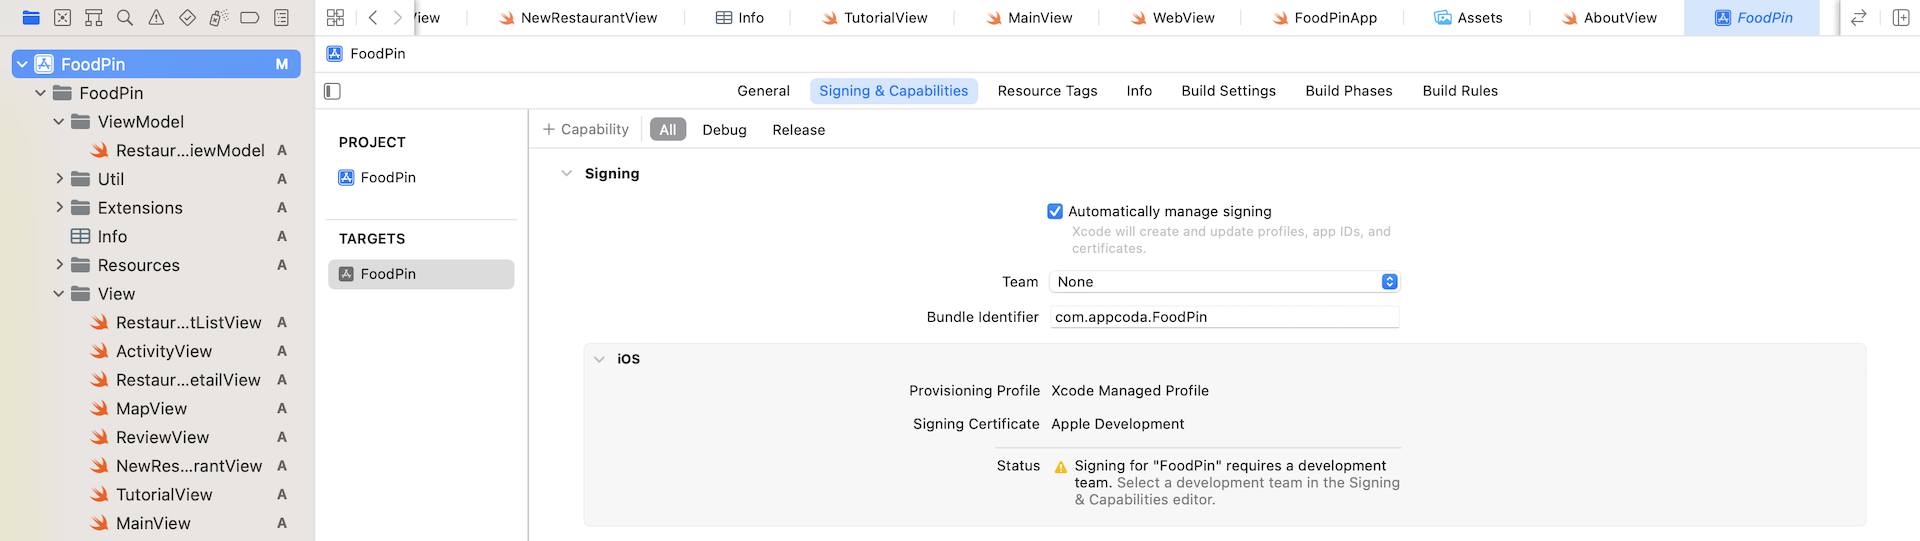Open the Info settings tab
The width and height of the screenshot is (1920, 541).
(x=1139, y=91)
